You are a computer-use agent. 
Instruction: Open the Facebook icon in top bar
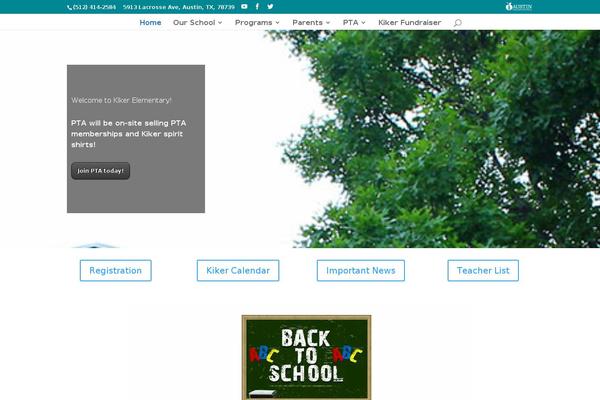pos(257,7)
